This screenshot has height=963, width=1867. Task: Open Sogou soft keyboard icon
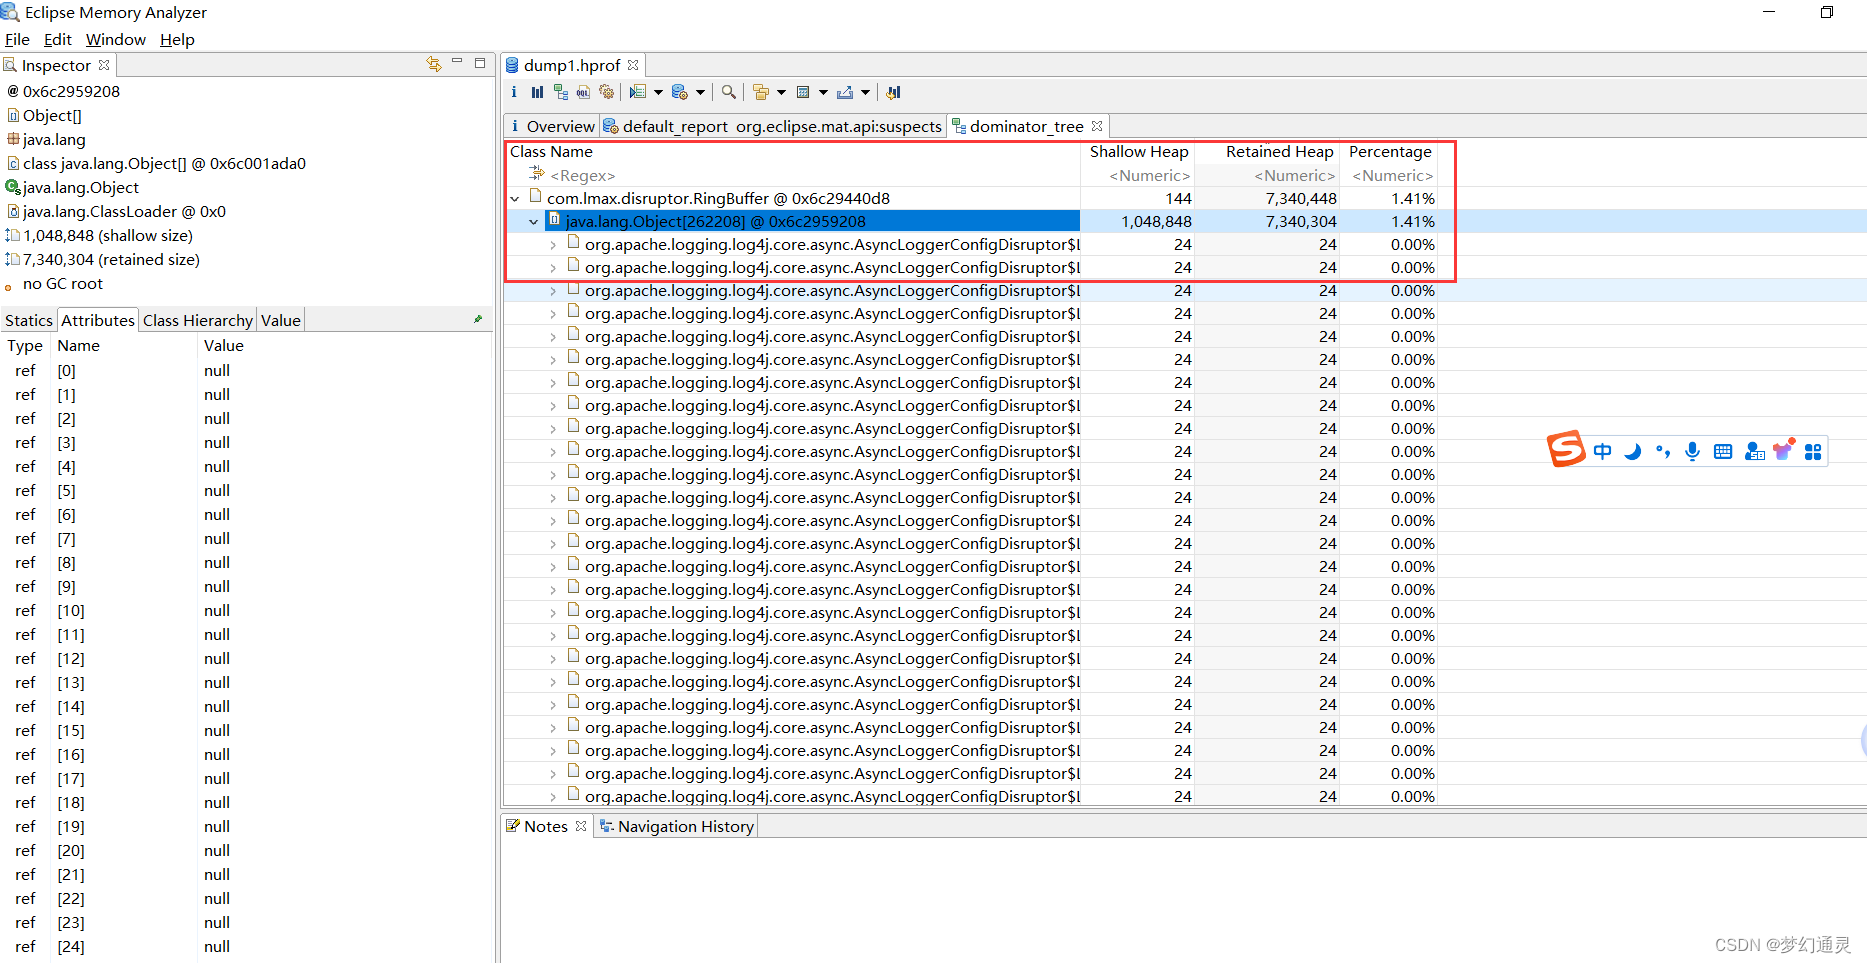click(1723, 452)
